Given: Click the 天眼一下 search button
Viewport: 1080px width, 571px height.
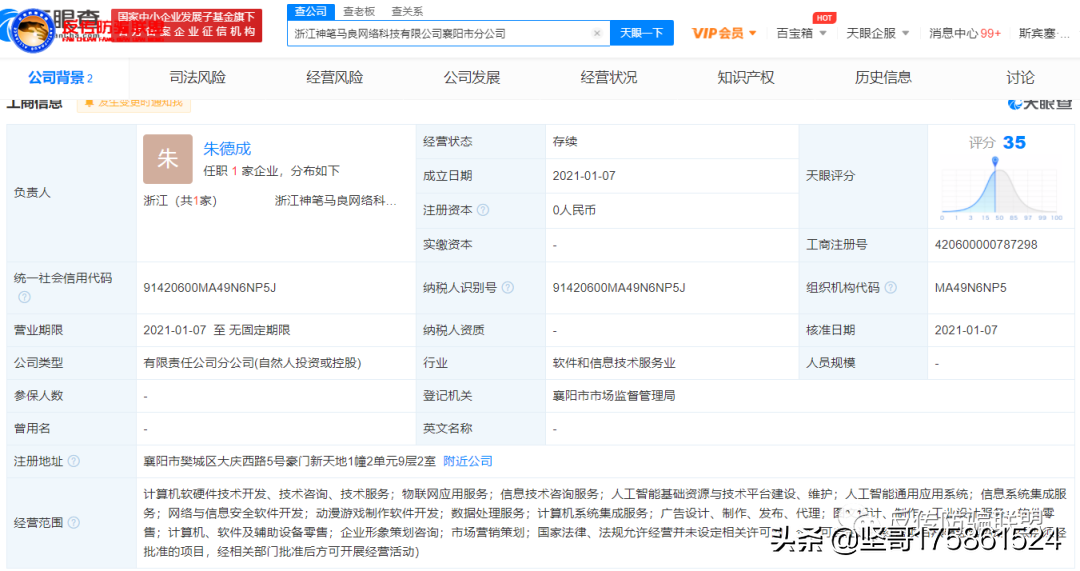Looking at the screenshot, I should (641, 33).
